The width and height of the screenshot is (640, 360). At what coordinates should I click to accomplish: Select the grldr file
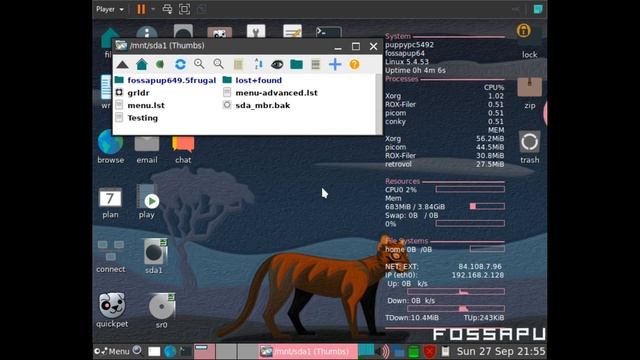pos(132,93)
